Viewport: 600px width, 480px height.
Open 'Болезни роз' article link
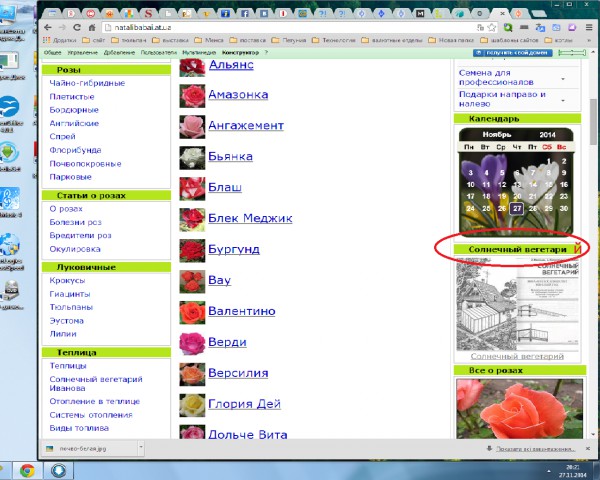pos(75,222)
